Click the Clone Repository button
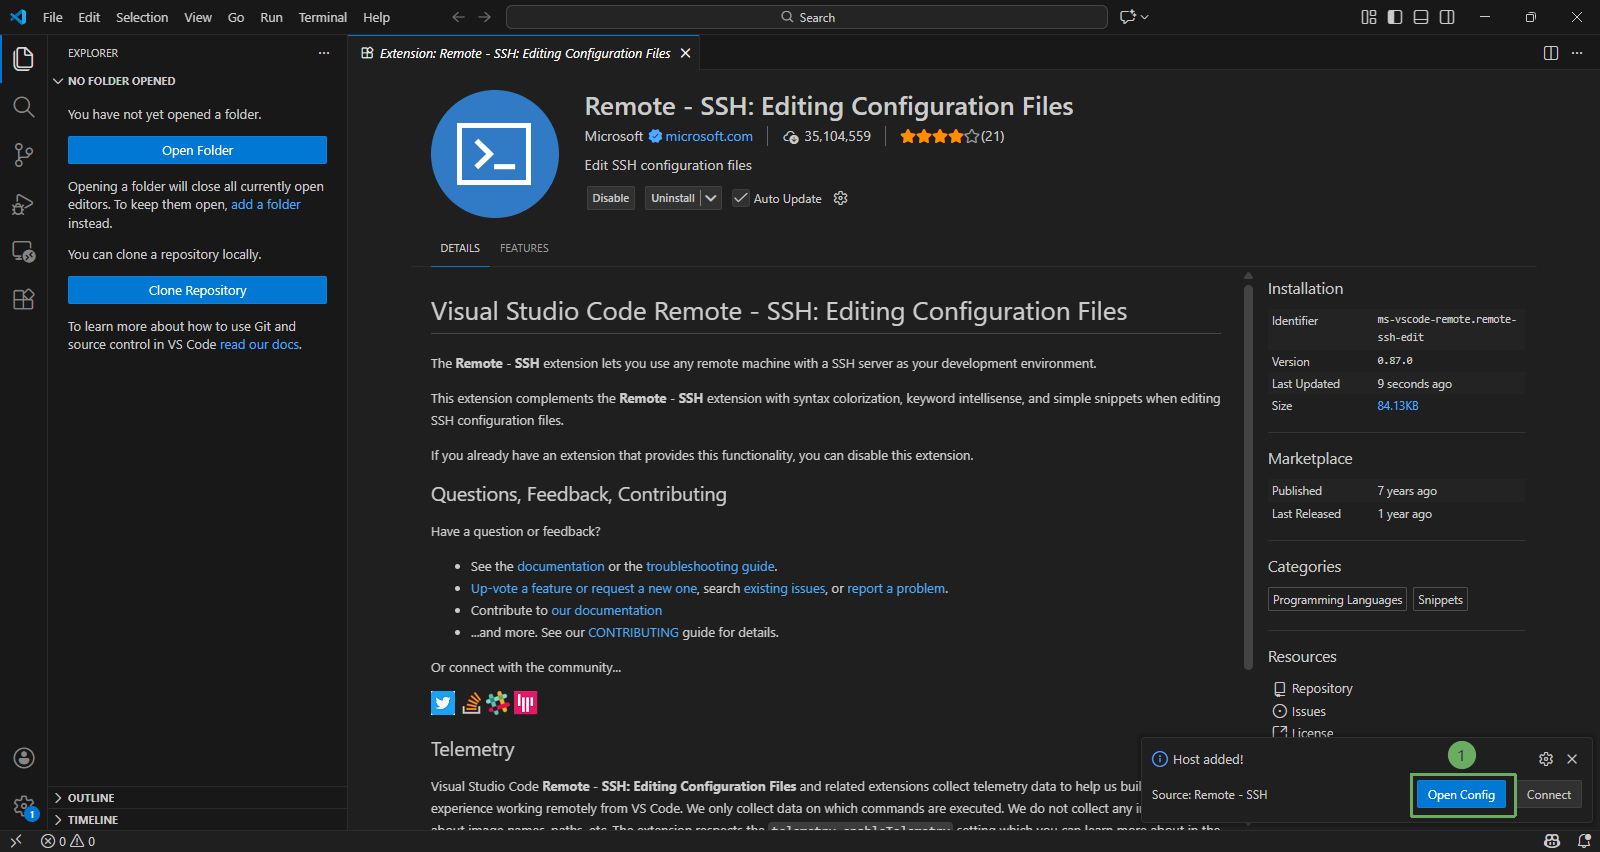This screenshot has width=1600, height=852. pyautogui.click(x=197, y=290)
